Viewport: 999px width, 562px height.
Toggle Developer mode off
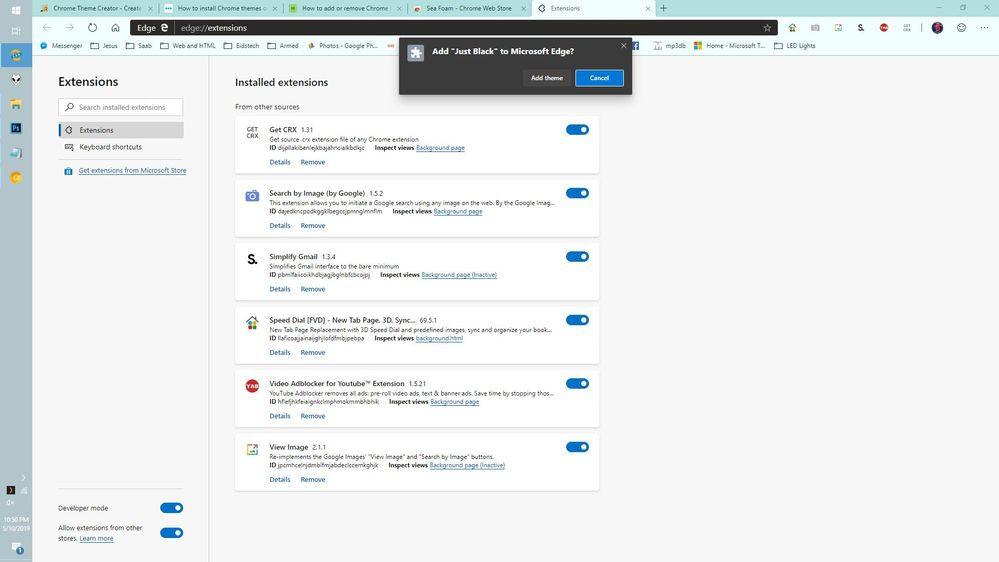tap(171, 508)
